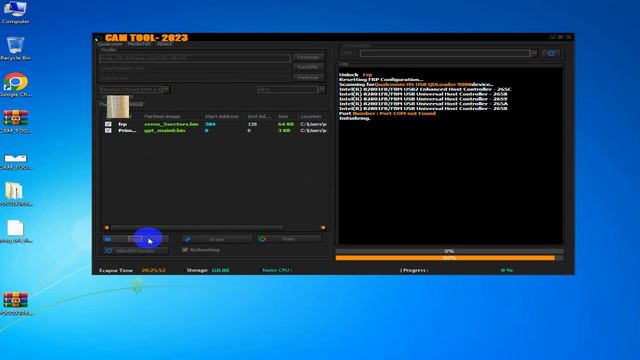Screen dimensions: 640x360
Task: Click the log output area
Action: click(x=451, y=156)
